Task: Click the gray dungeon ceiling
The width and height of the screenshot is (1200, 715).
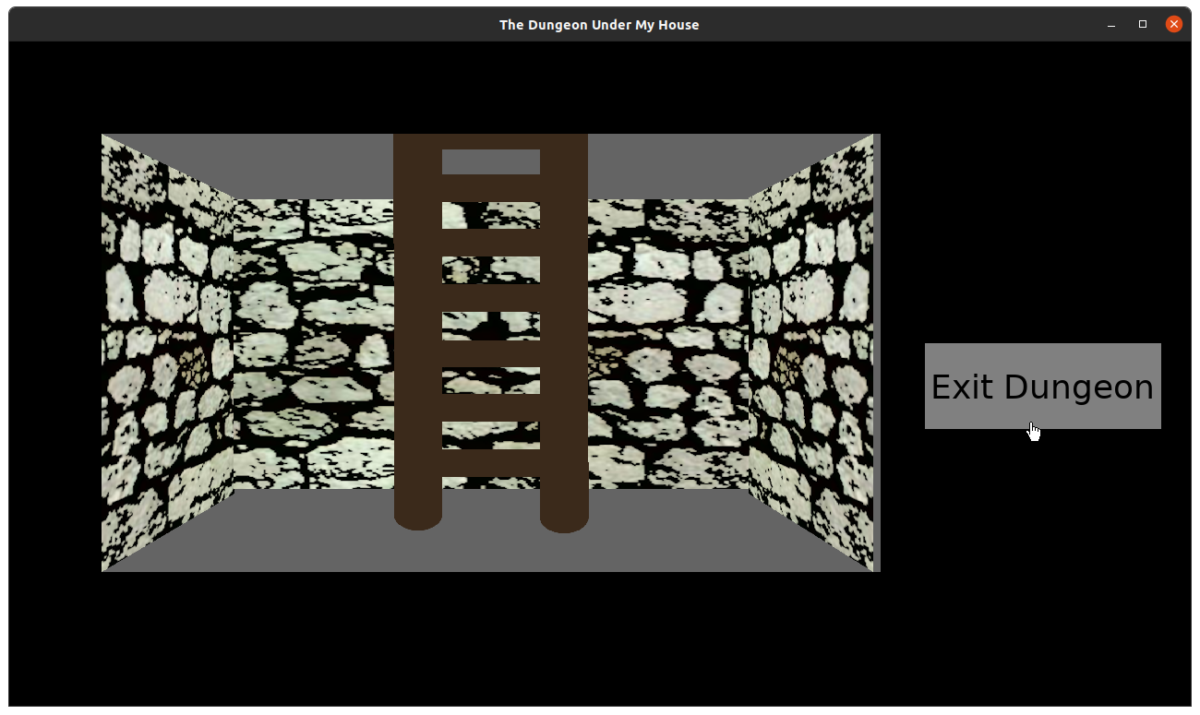Action: [x=650, y=160]
